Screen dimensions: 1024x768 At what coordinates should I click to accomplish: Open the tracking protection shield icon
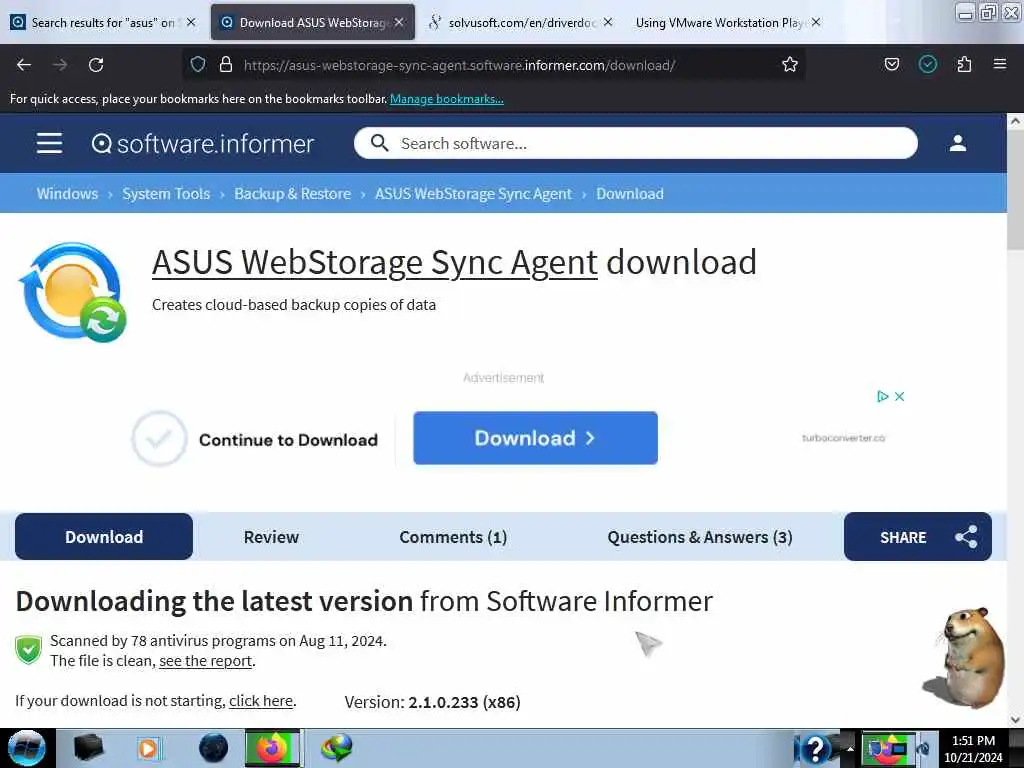point(198,64)
